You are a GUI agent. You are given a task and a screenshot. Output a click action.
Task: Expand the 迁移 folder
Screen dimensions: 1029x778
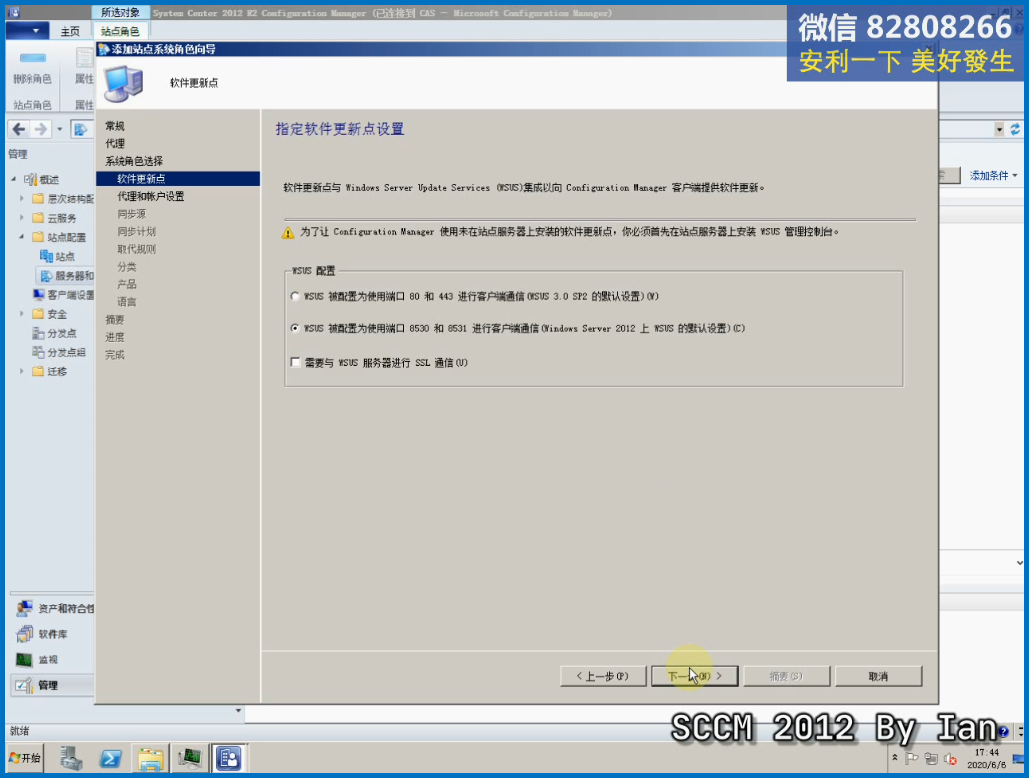point(22,371)
